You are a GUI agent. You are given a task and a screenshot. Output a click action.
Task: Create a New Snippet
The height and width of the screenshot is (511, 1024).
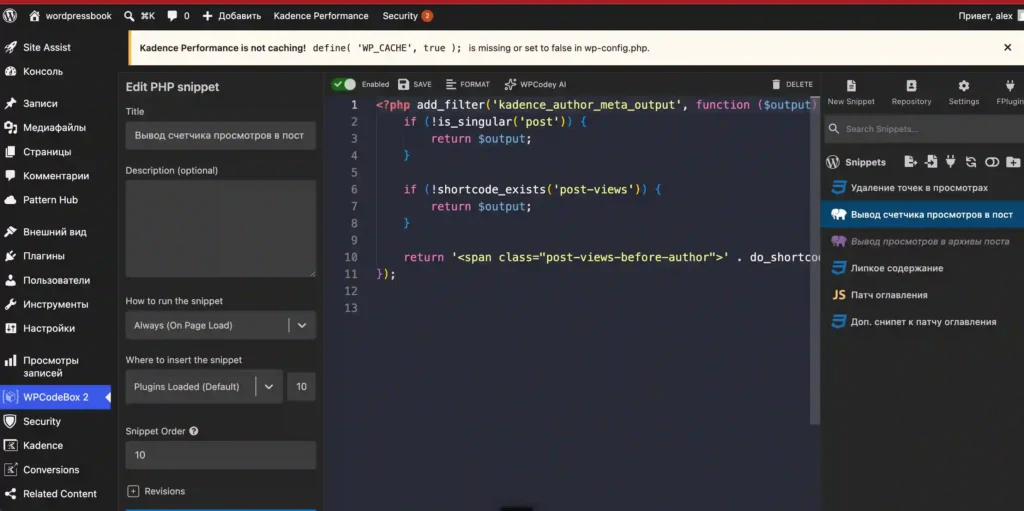pyautogui.click(x=851, y=92)
